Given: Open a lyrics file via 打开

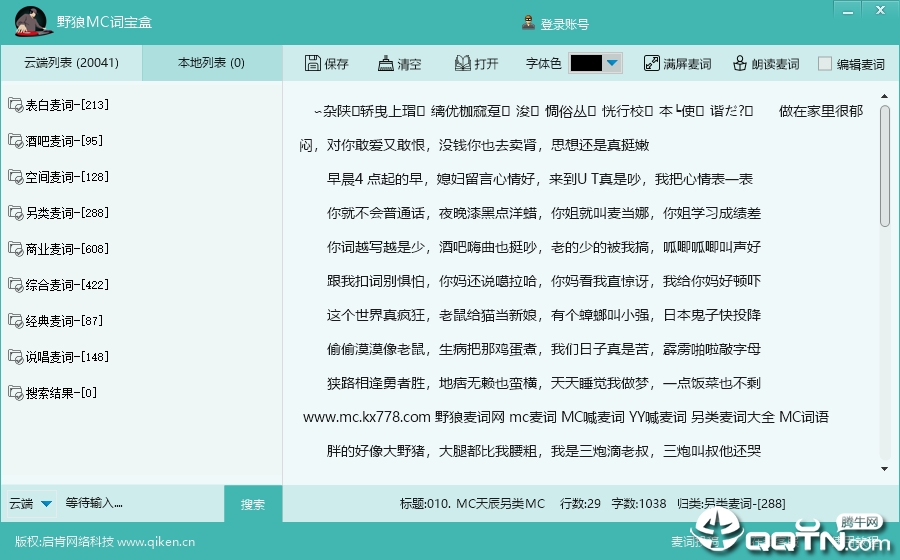Looking at the screenshot, I should coord(476,63).
